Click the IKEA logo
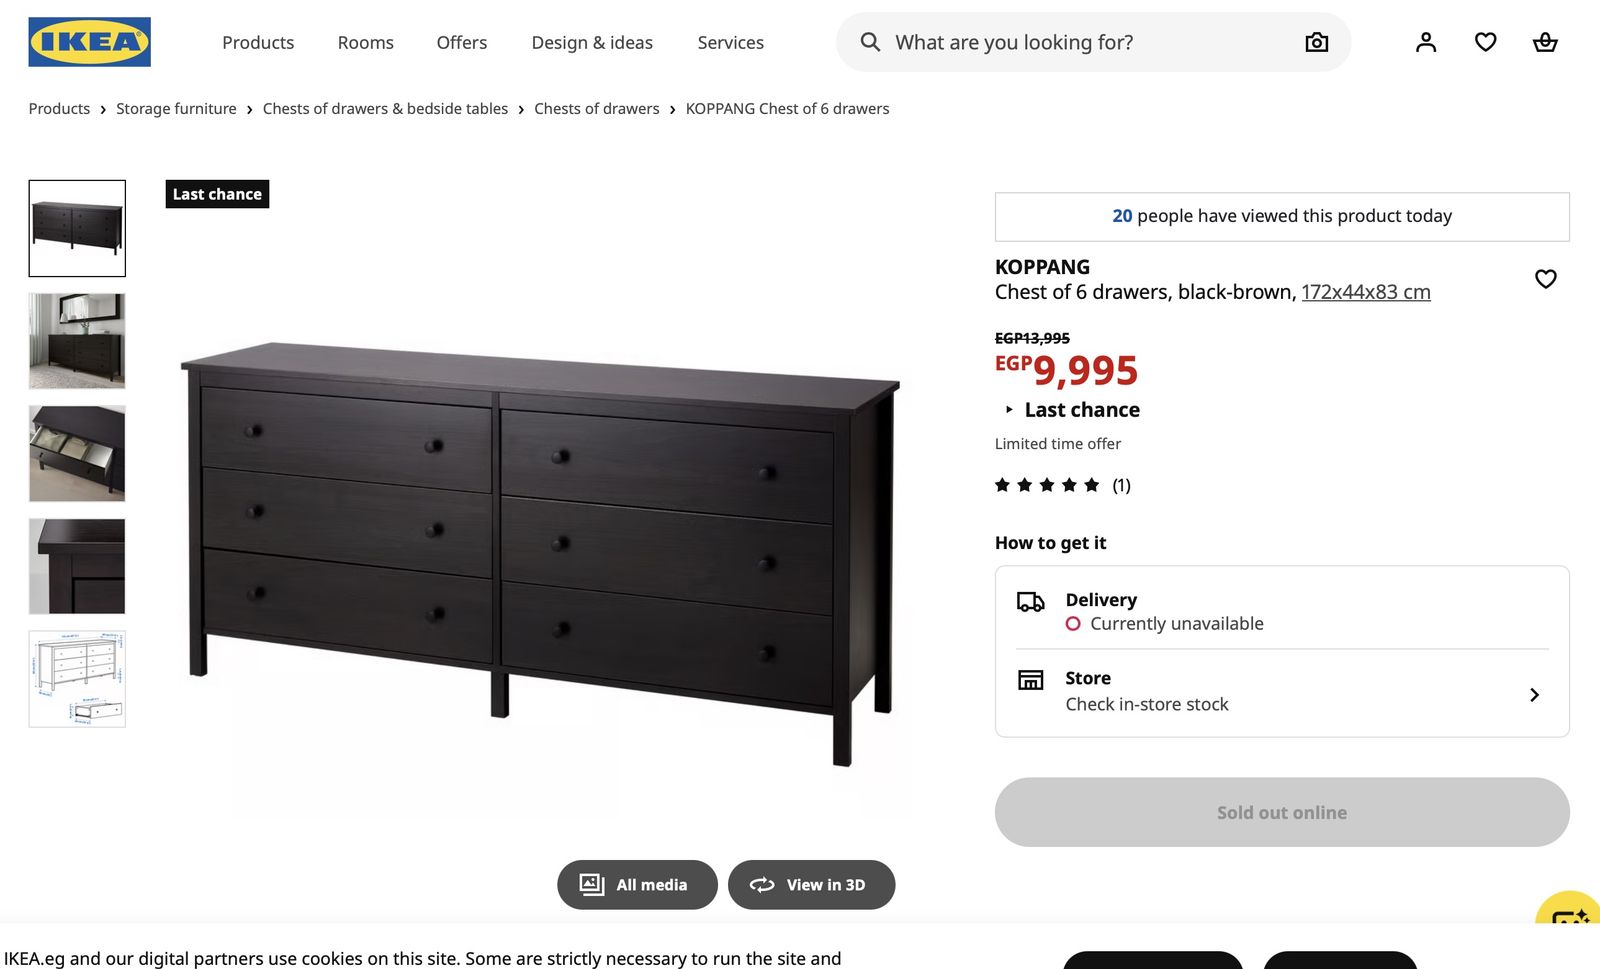The image size is (1600, 969). click(89, 42)
